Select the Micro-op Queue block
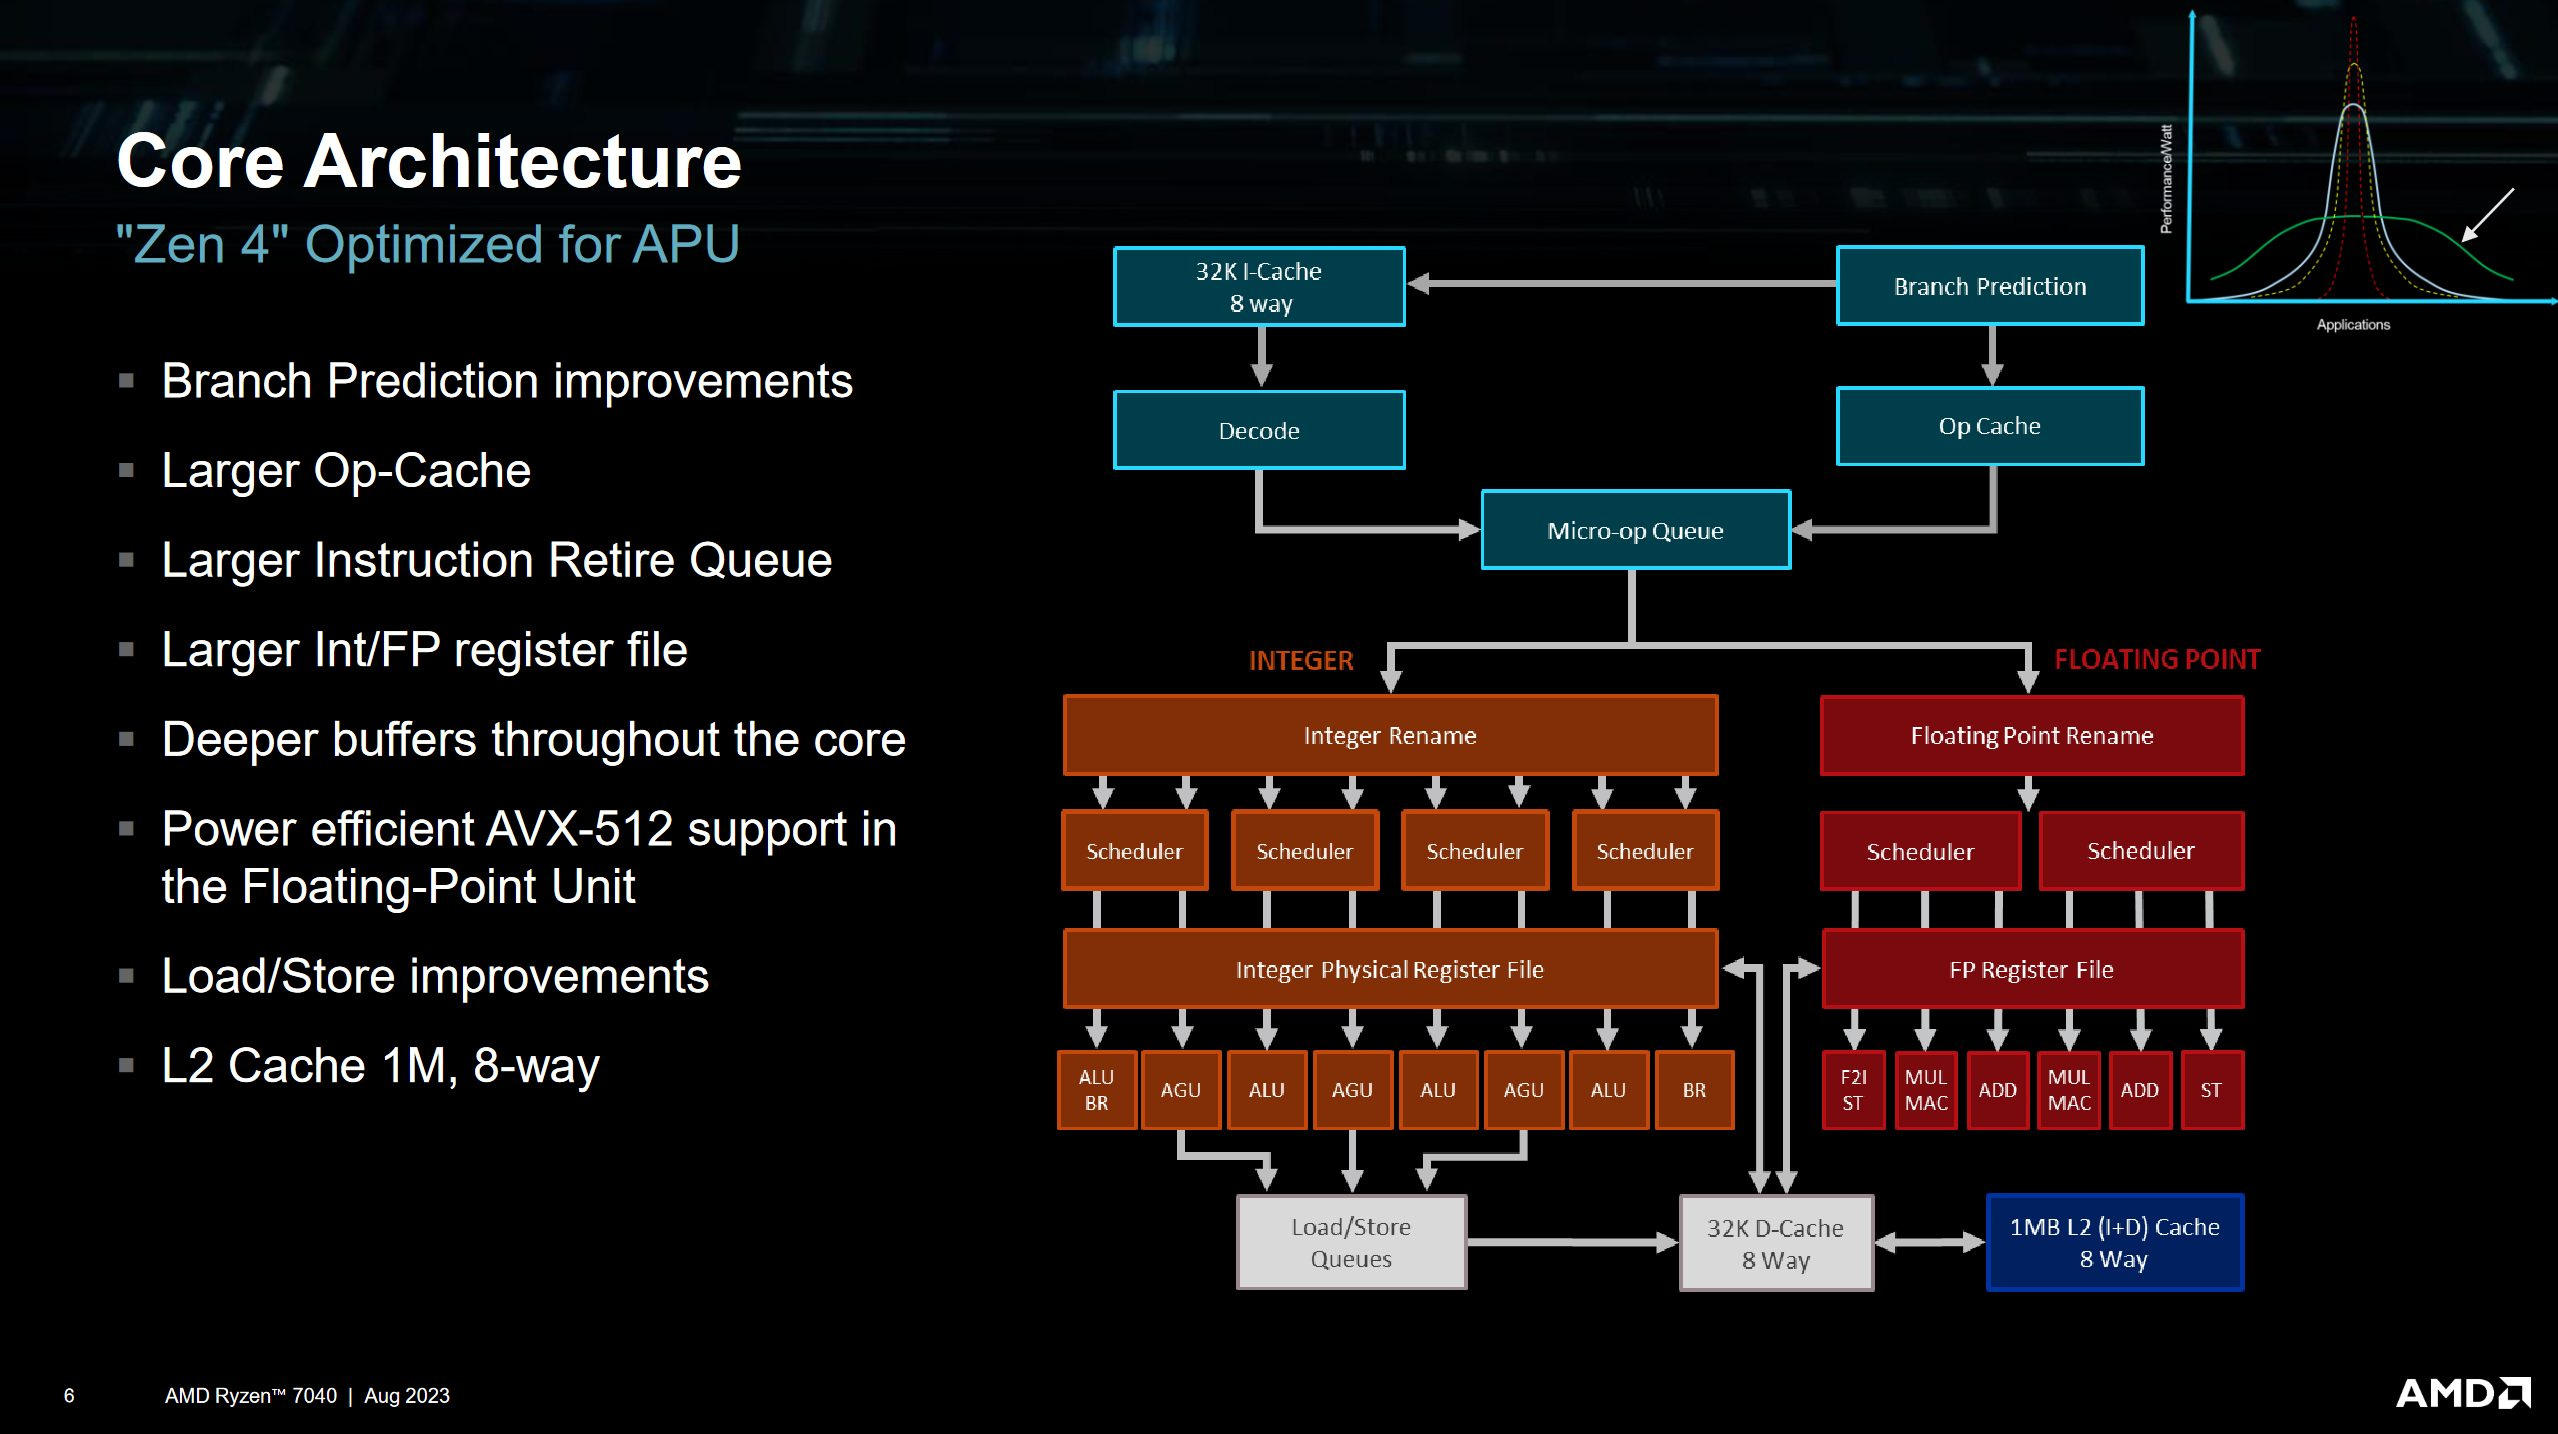The image size is (2558, 1434). (x=1636, y=530)
